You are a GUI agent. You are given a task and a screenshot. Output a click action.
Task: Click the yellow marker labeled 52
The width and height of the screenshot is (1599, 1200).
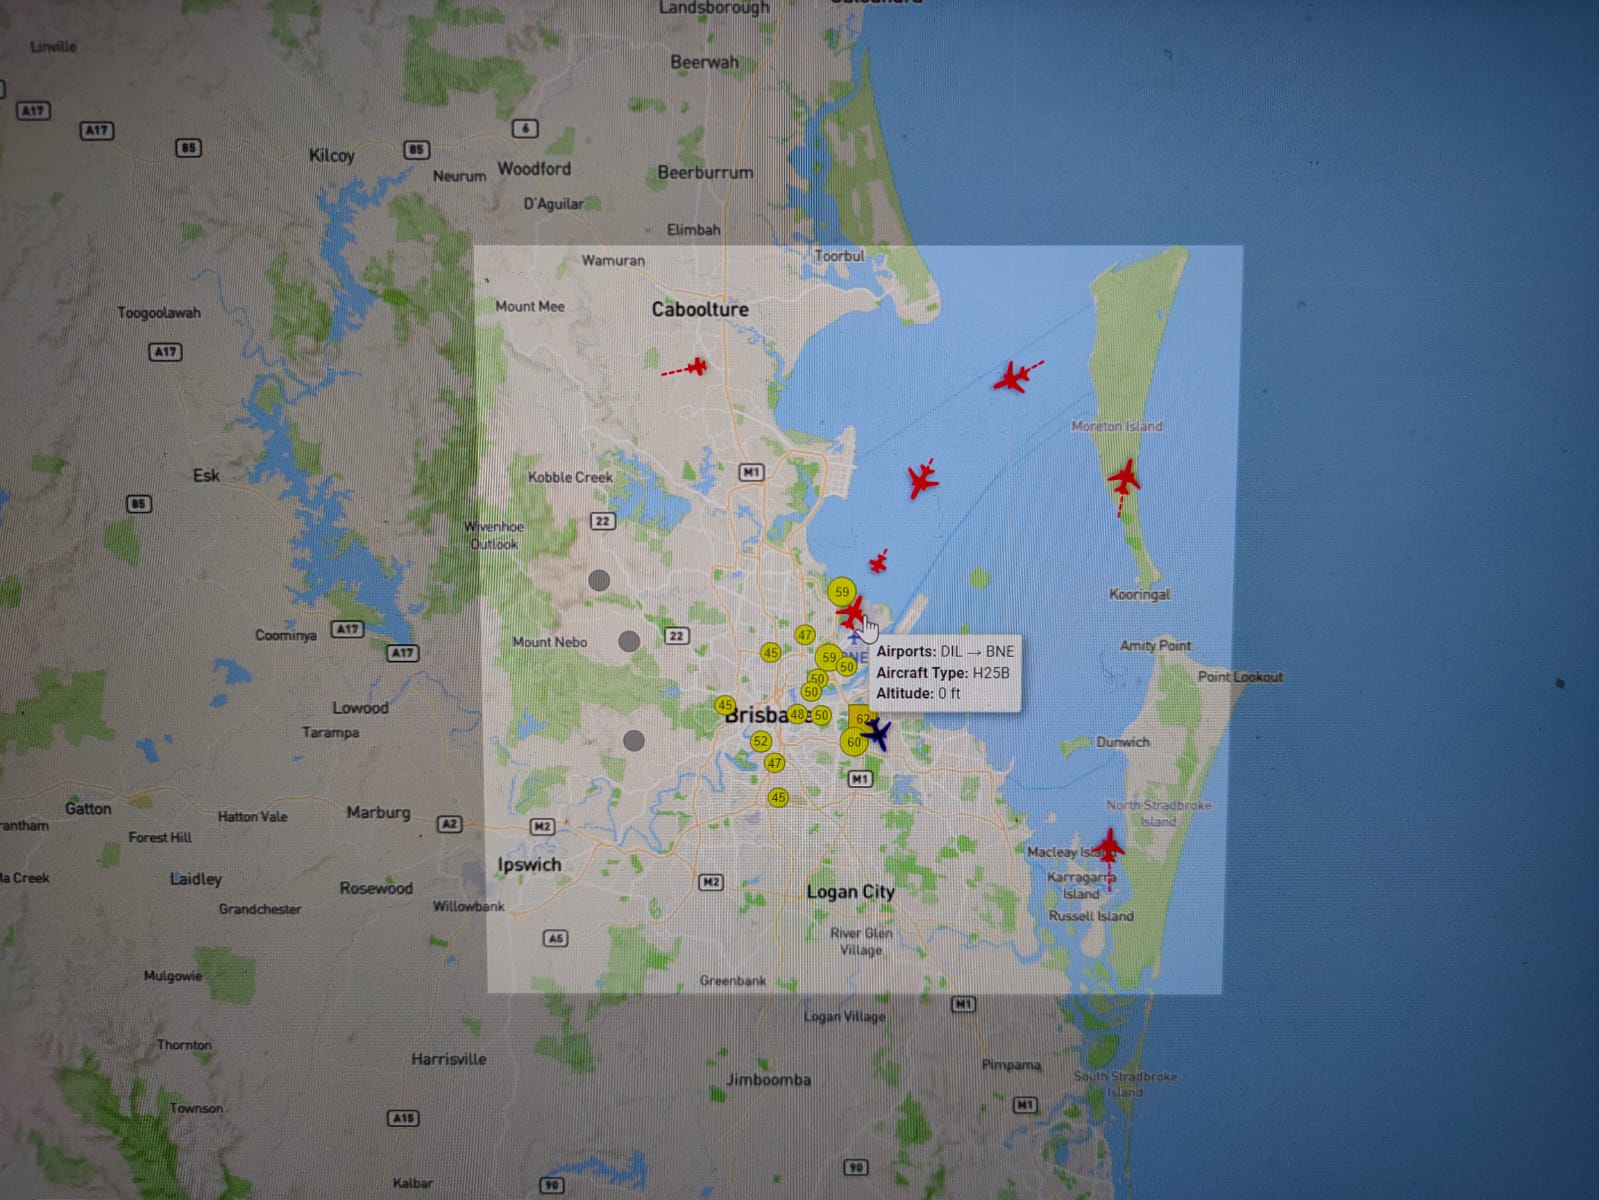click(761, 741)
